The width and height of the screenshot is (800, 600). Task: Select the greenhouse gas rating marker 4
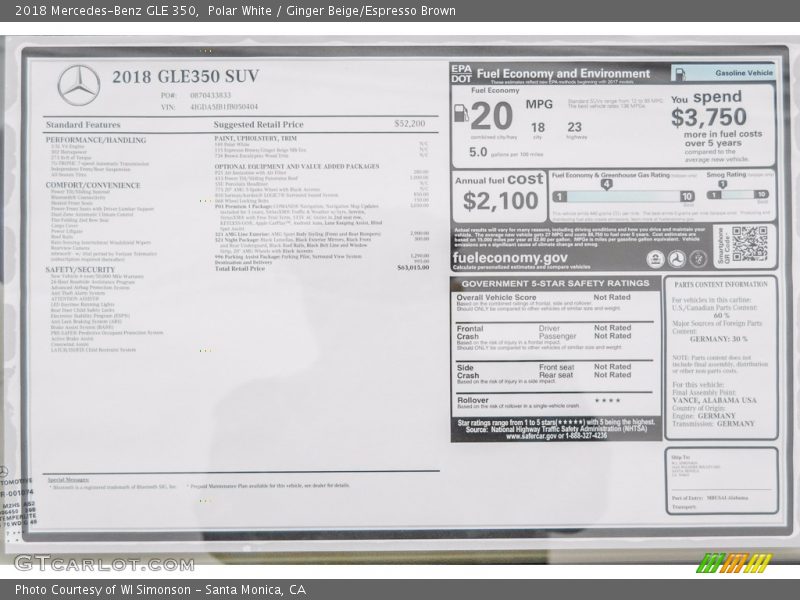tap(606, 185)
